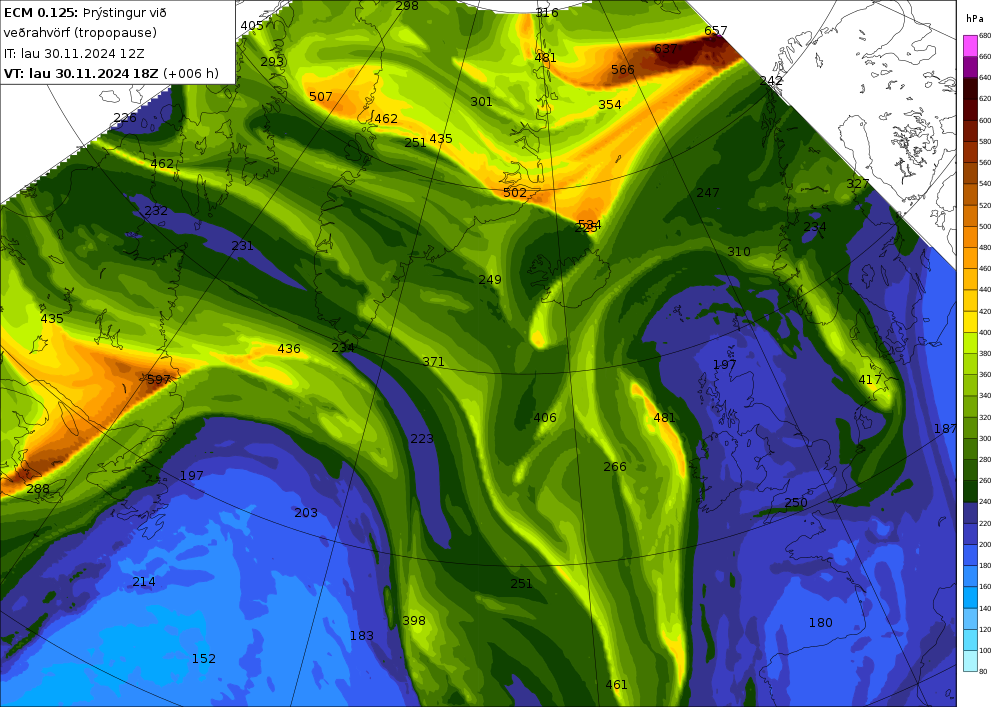This screenshot has height=707, width=1000.
Task: Click the map value '183'
Action: click(362, 636)
